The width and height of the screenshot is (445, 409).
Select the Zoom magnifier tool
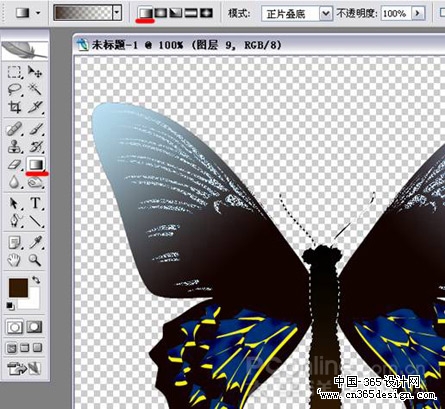click(35, 260)
